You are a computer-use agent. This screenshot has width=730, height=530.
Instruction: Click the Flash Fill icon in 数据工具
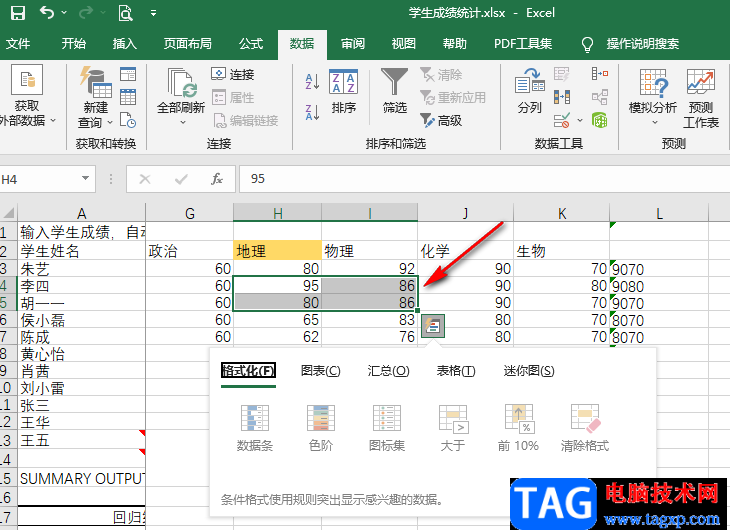[x=561, y=74]
